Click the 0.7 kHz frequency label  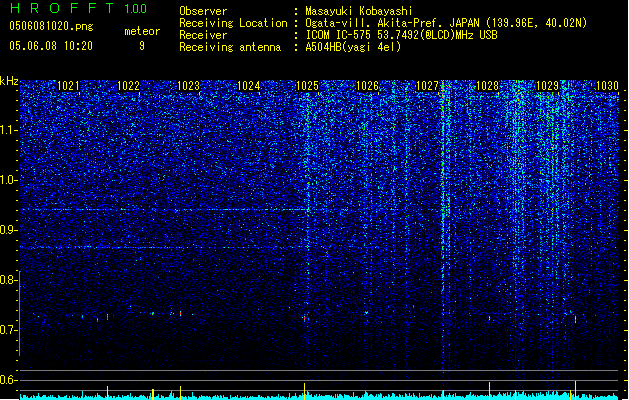coord(8,330)
